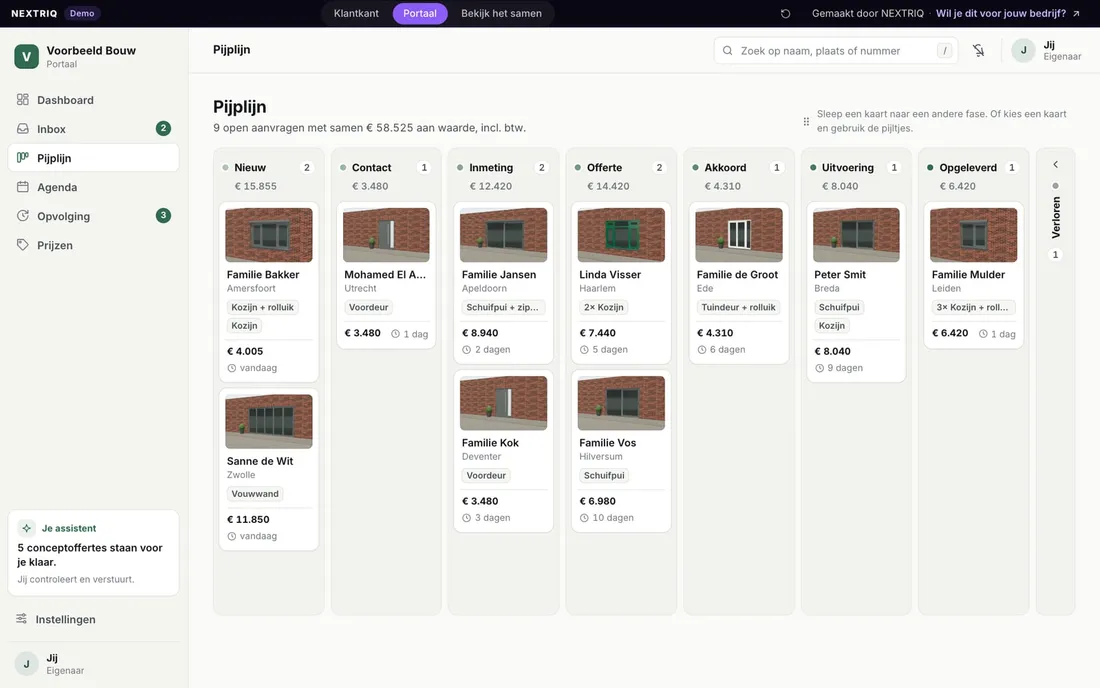
Task: Open the Bekijk het samen tab
Action: point(501,13)
